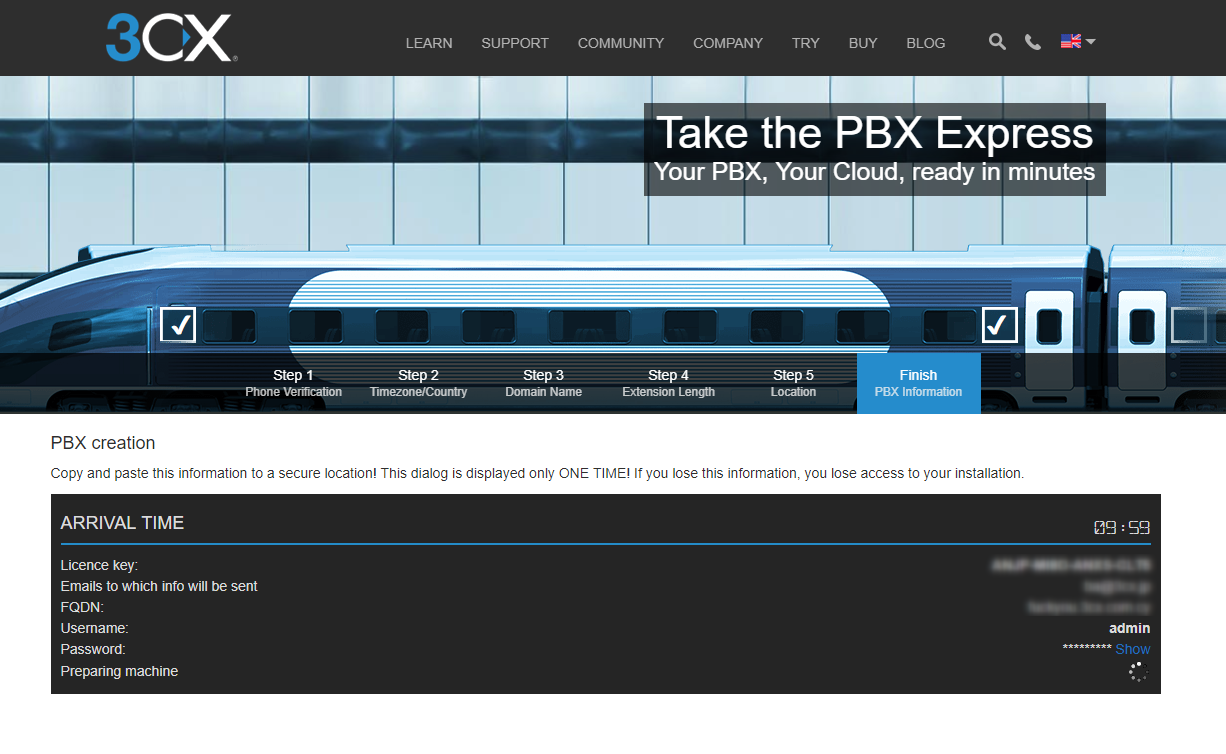Select Step 4 Extension Length
This screenshot has height=754, width=1226.
(669, 383)
